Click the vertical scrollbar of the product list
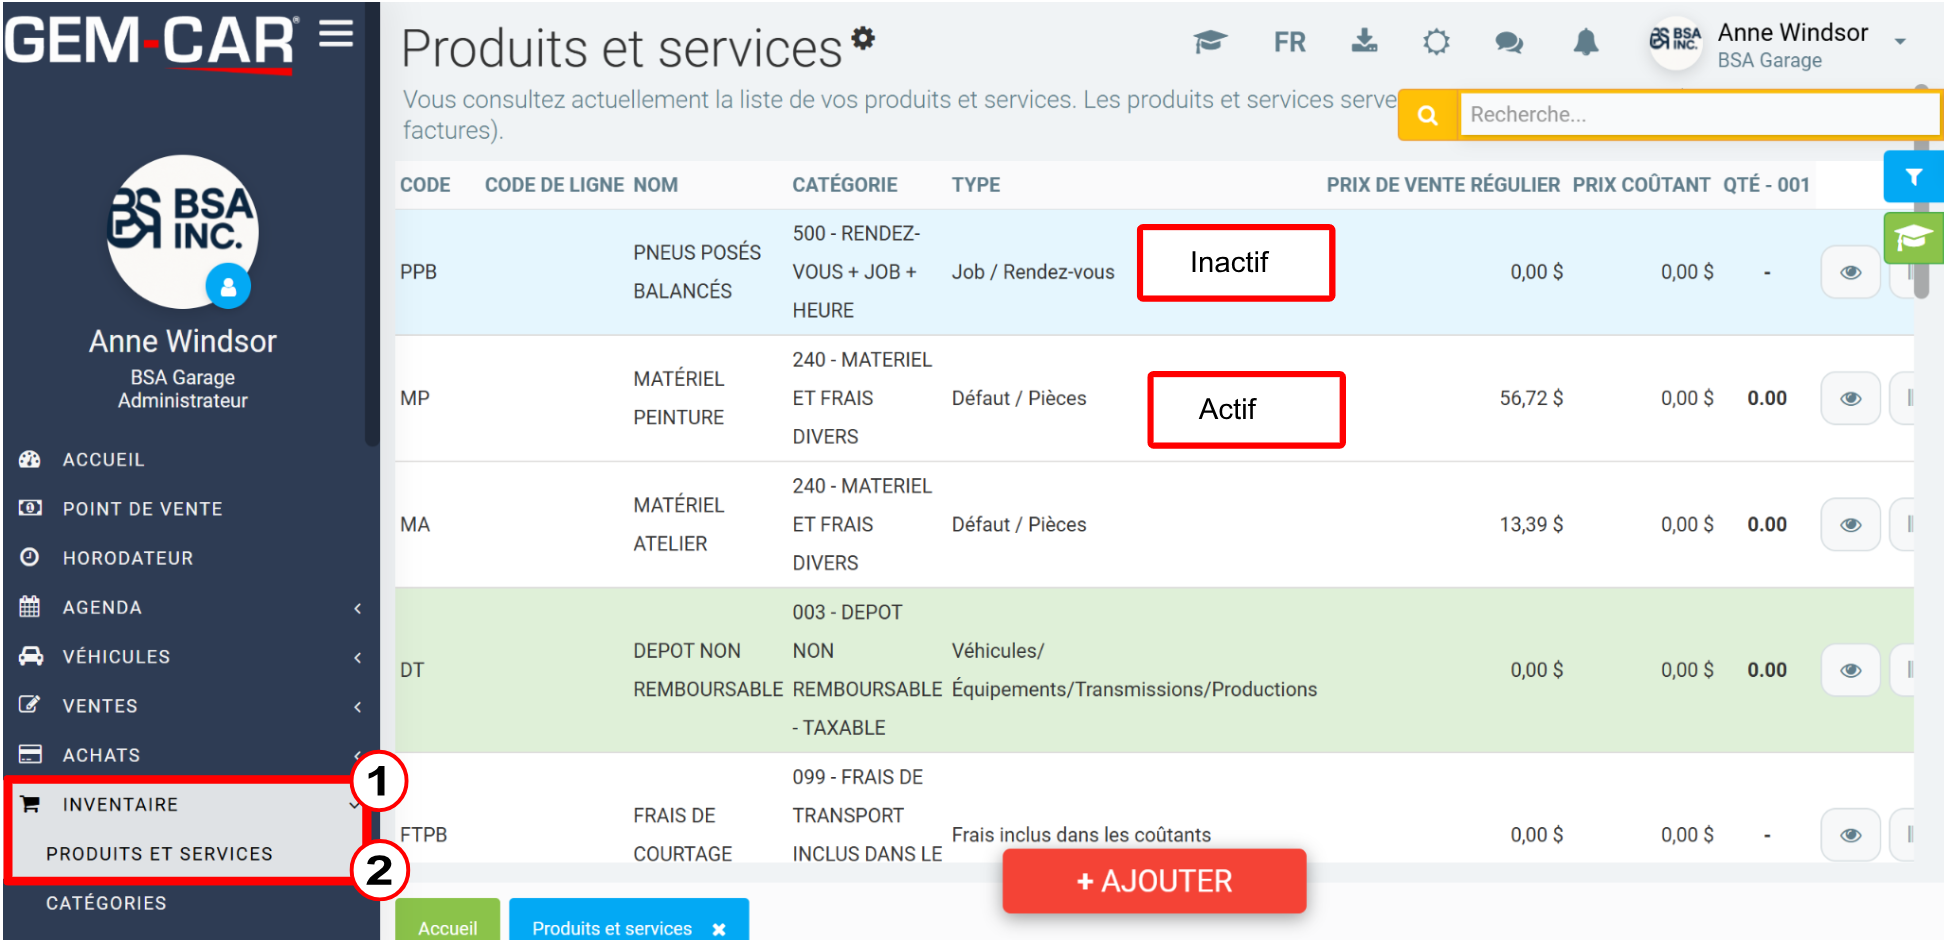 pyautogui.click(x=1921, y=192)
